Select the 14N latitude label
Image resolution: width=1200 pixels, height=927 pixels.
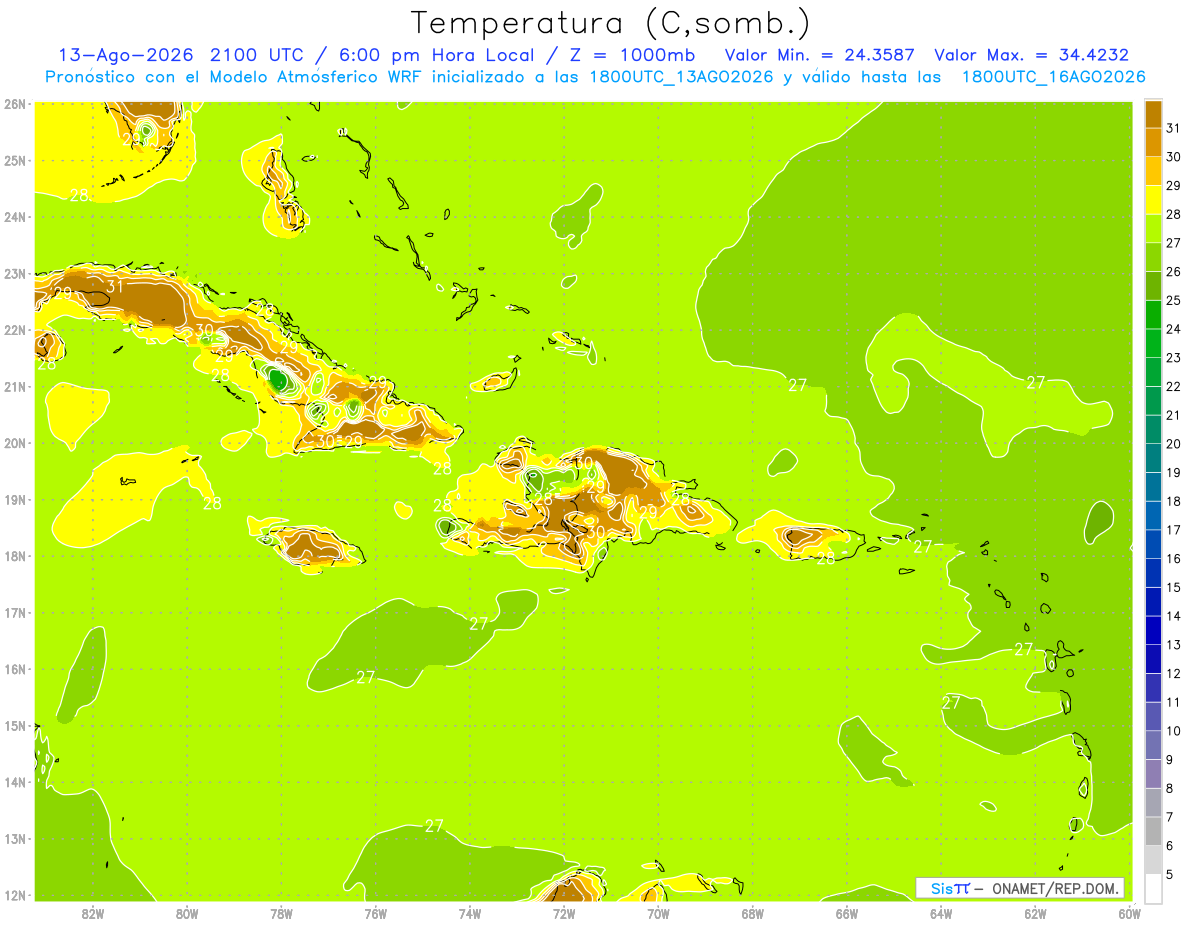click(15, 782)
